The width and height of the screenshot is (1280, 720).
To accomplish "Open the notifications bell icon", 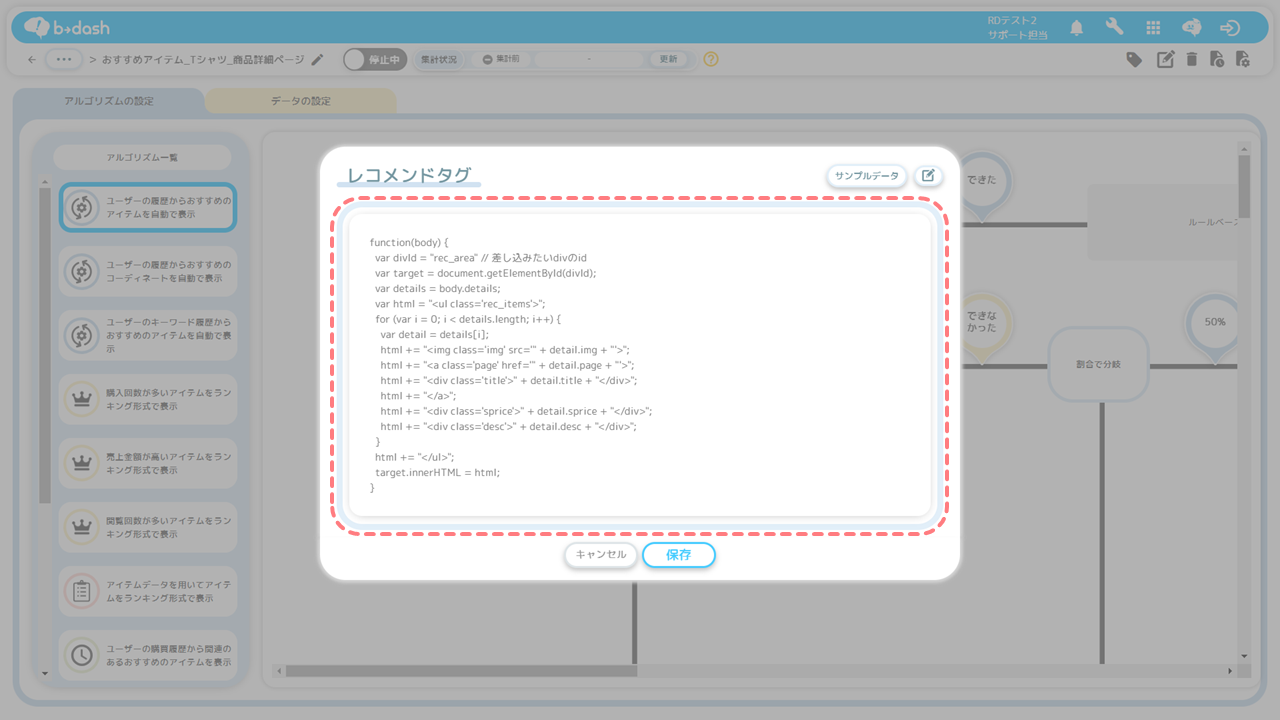I will [x=1077, y=28].
